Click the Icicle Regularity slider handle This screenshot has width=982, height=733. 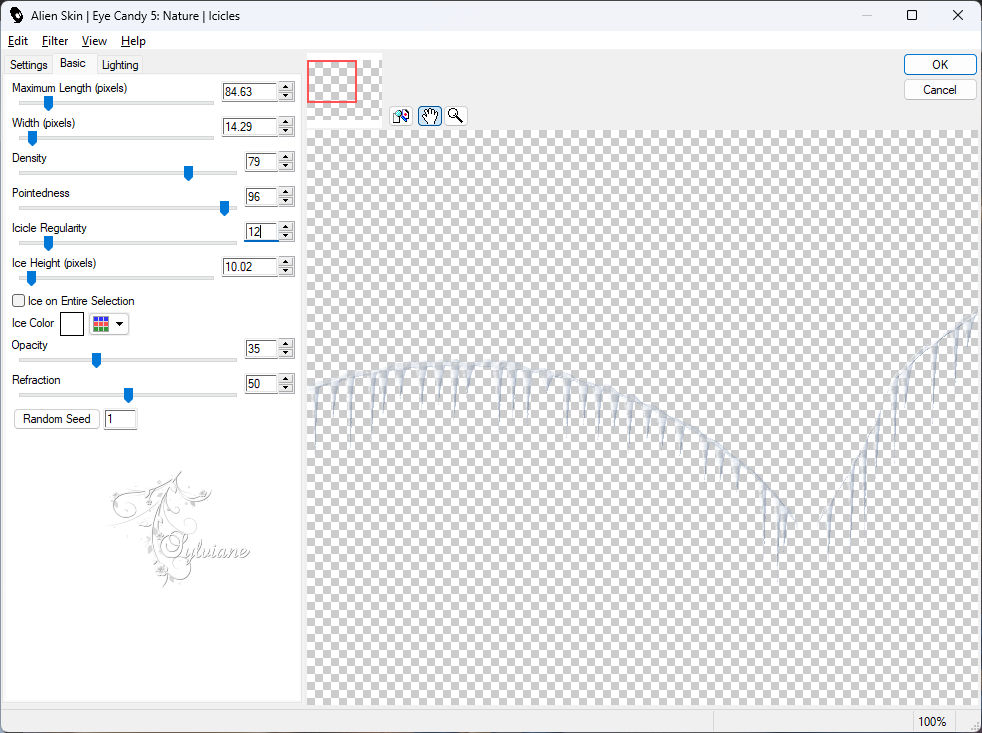pos(48,243)
